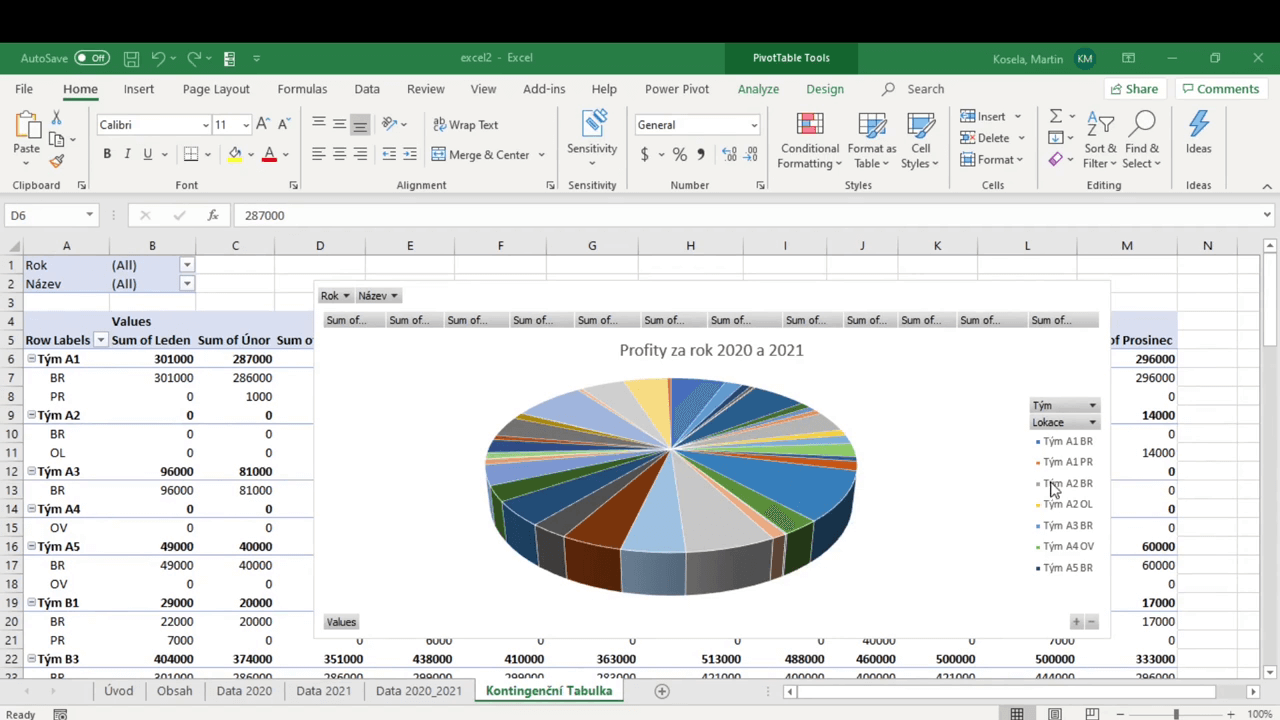Screen dimensions: 1280x720
Task: Toggle Italic formatting
Action: [127, 154]
